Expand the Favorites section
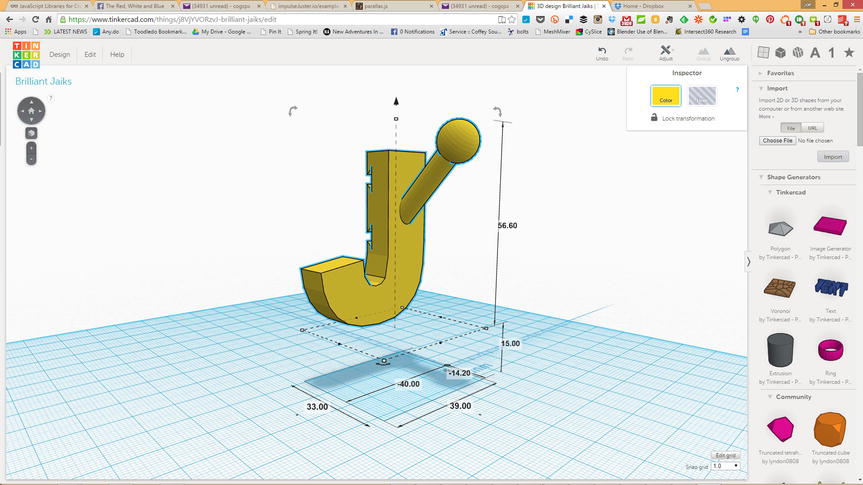 pos(782,74)
